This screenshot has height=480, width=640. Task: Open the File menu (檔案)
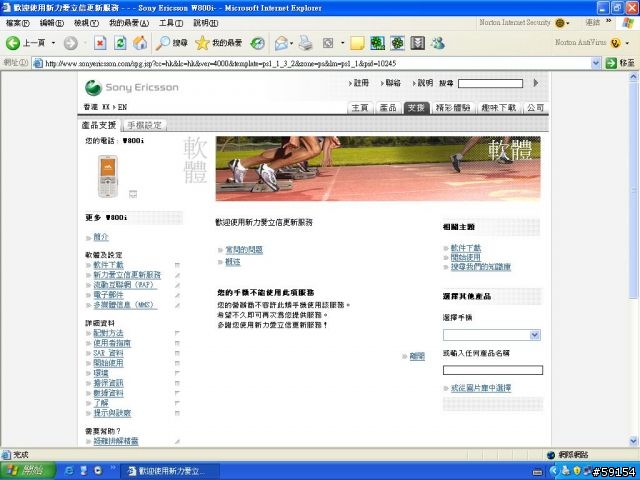[x=18, y=23]
